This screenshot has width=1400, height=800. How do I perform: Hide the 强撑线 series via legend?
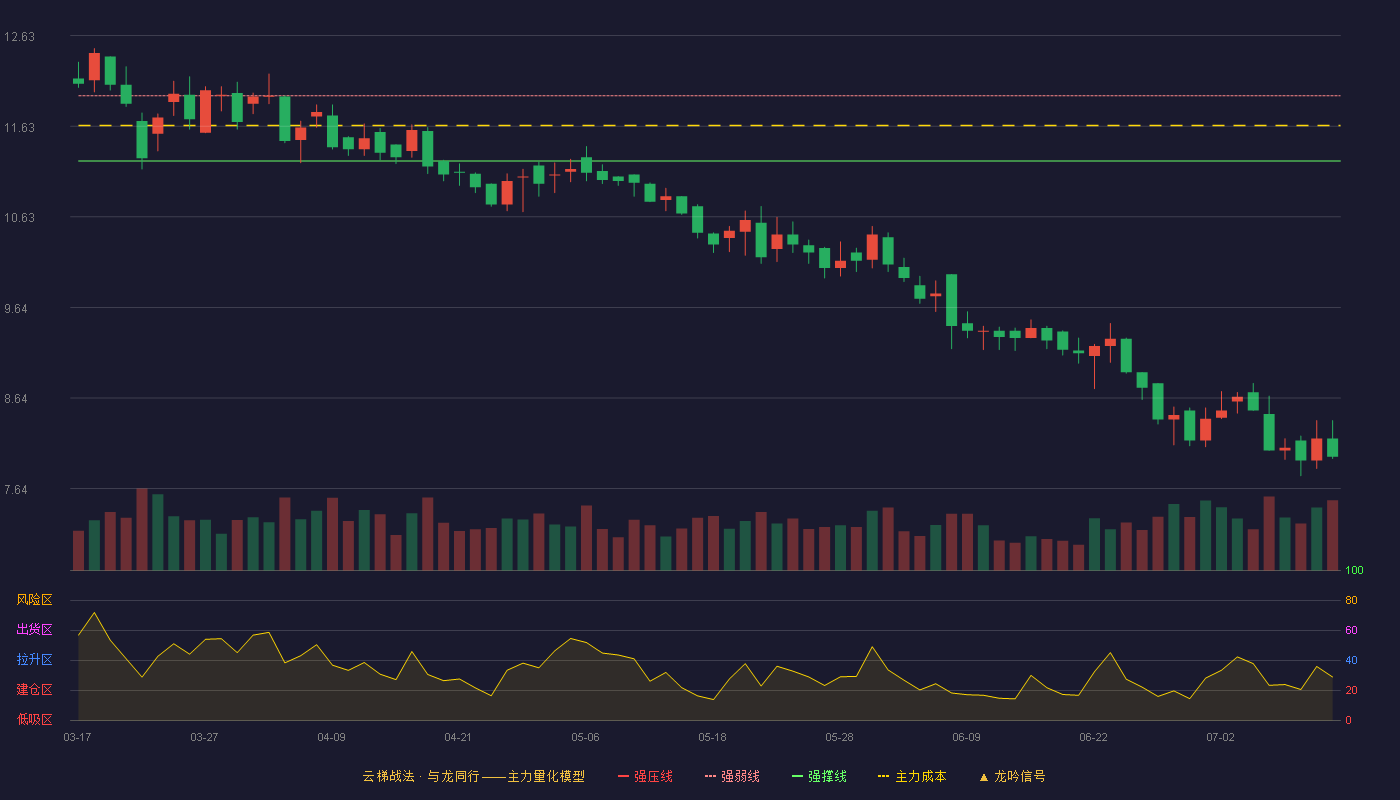click(x=819, y=776)
